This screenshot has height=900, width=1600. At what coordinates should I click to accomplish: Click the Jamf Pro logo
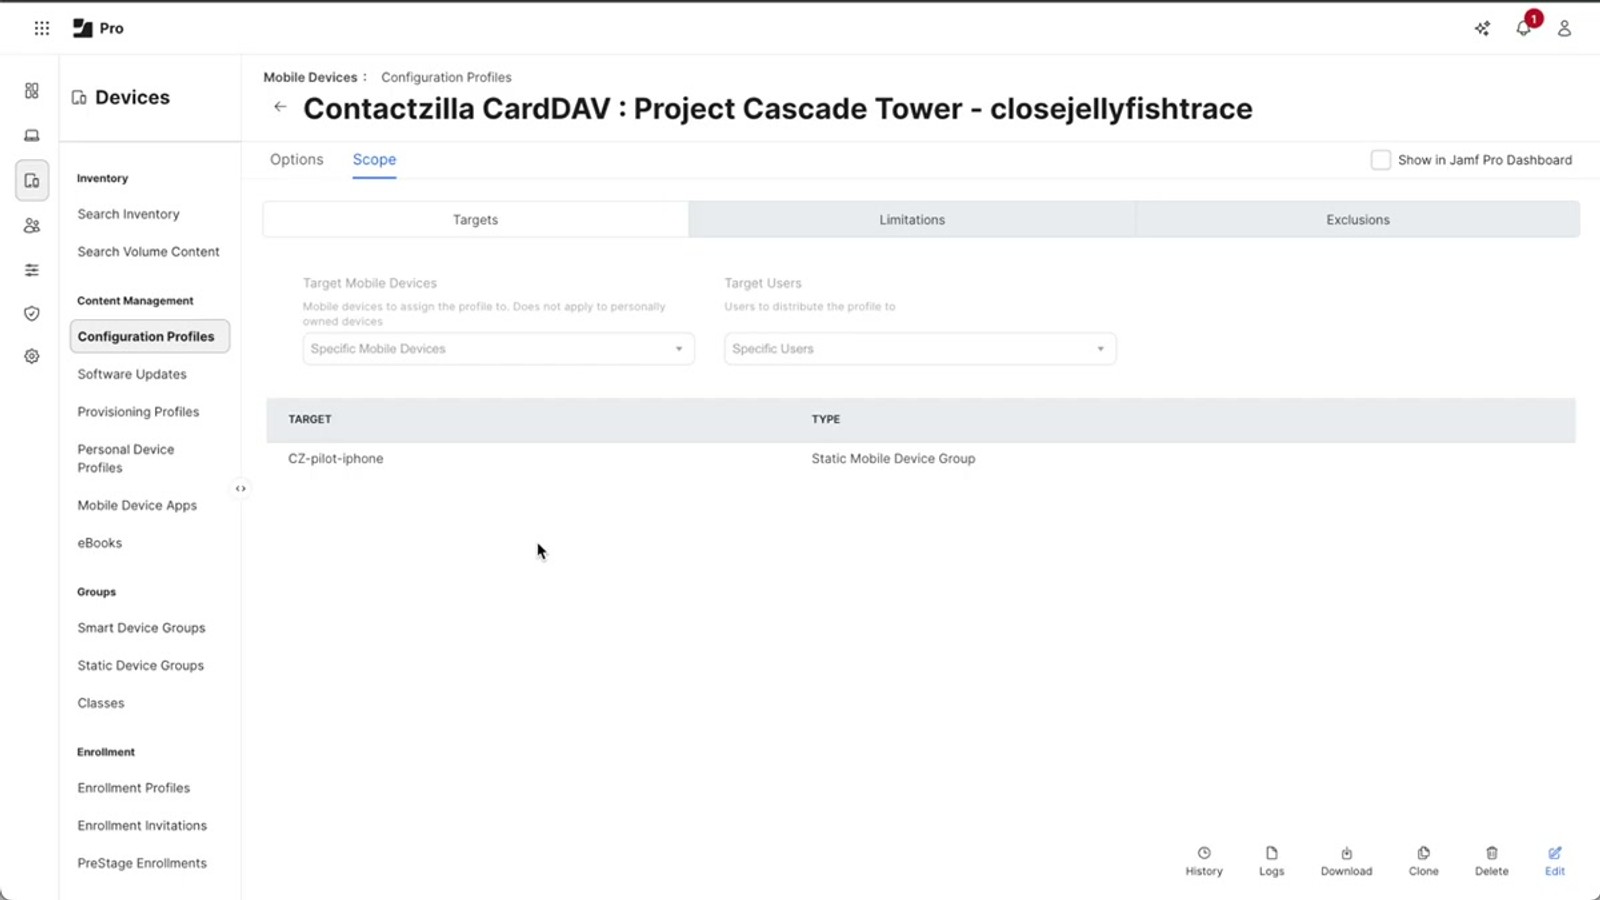(98, 28)
